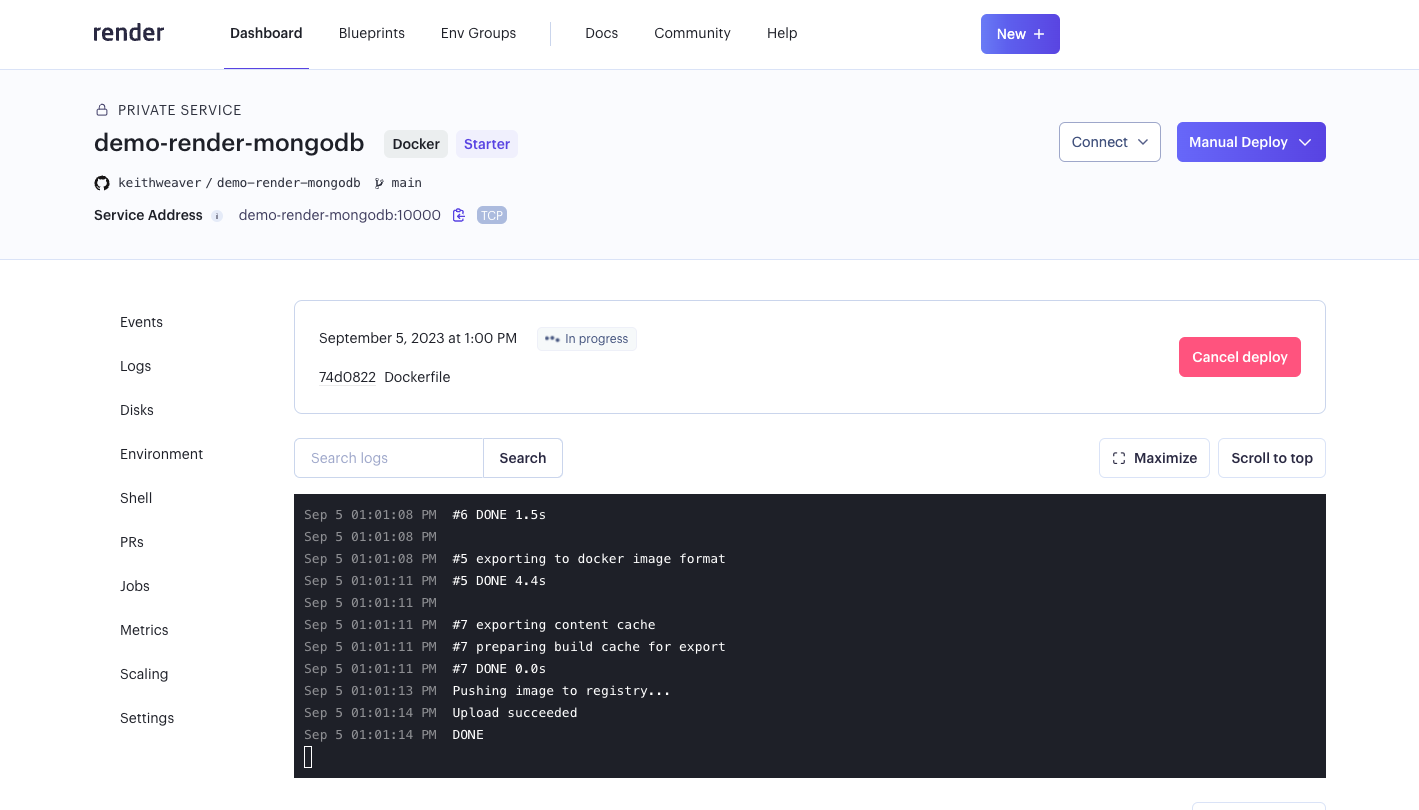
Task: Open commit 74d0822 link
Action: (x=347, y=377)
